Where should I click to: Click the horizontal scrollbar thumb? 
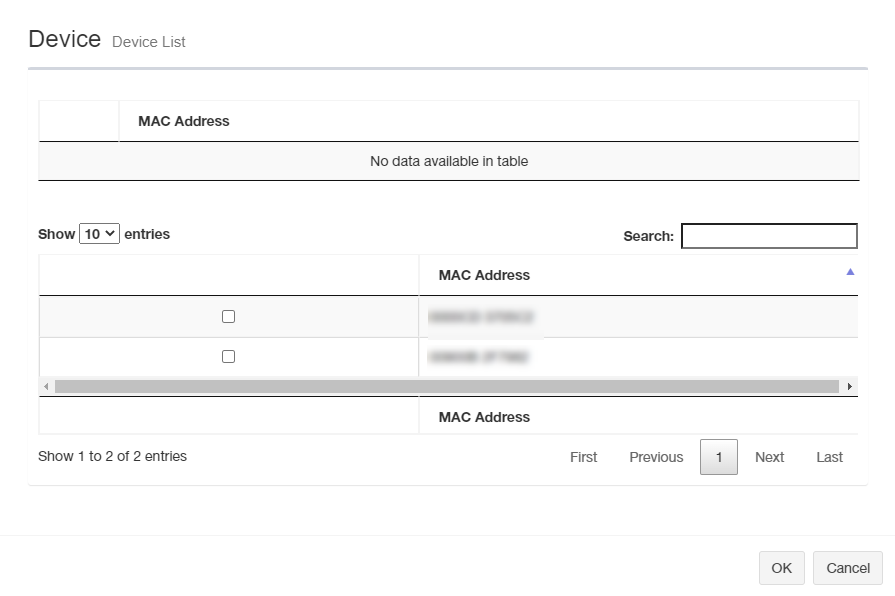coord(446,386)
